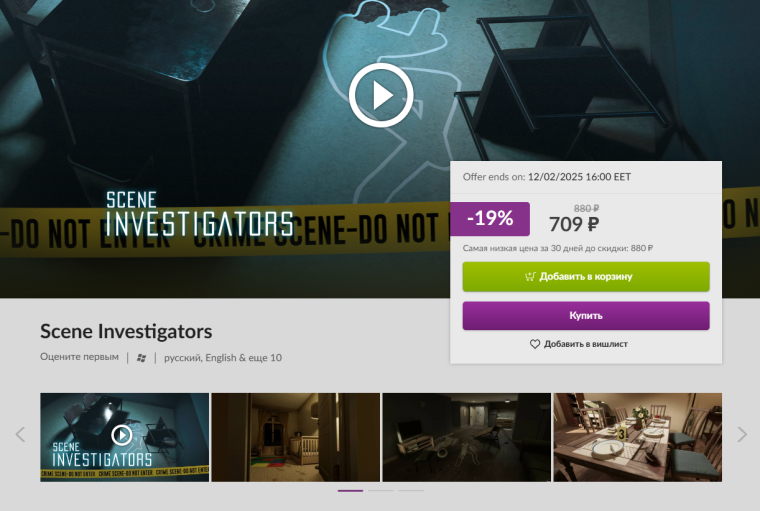Open the dining table screenshot thumbnail
Screen dimensions: 760x511
[638, 437]
